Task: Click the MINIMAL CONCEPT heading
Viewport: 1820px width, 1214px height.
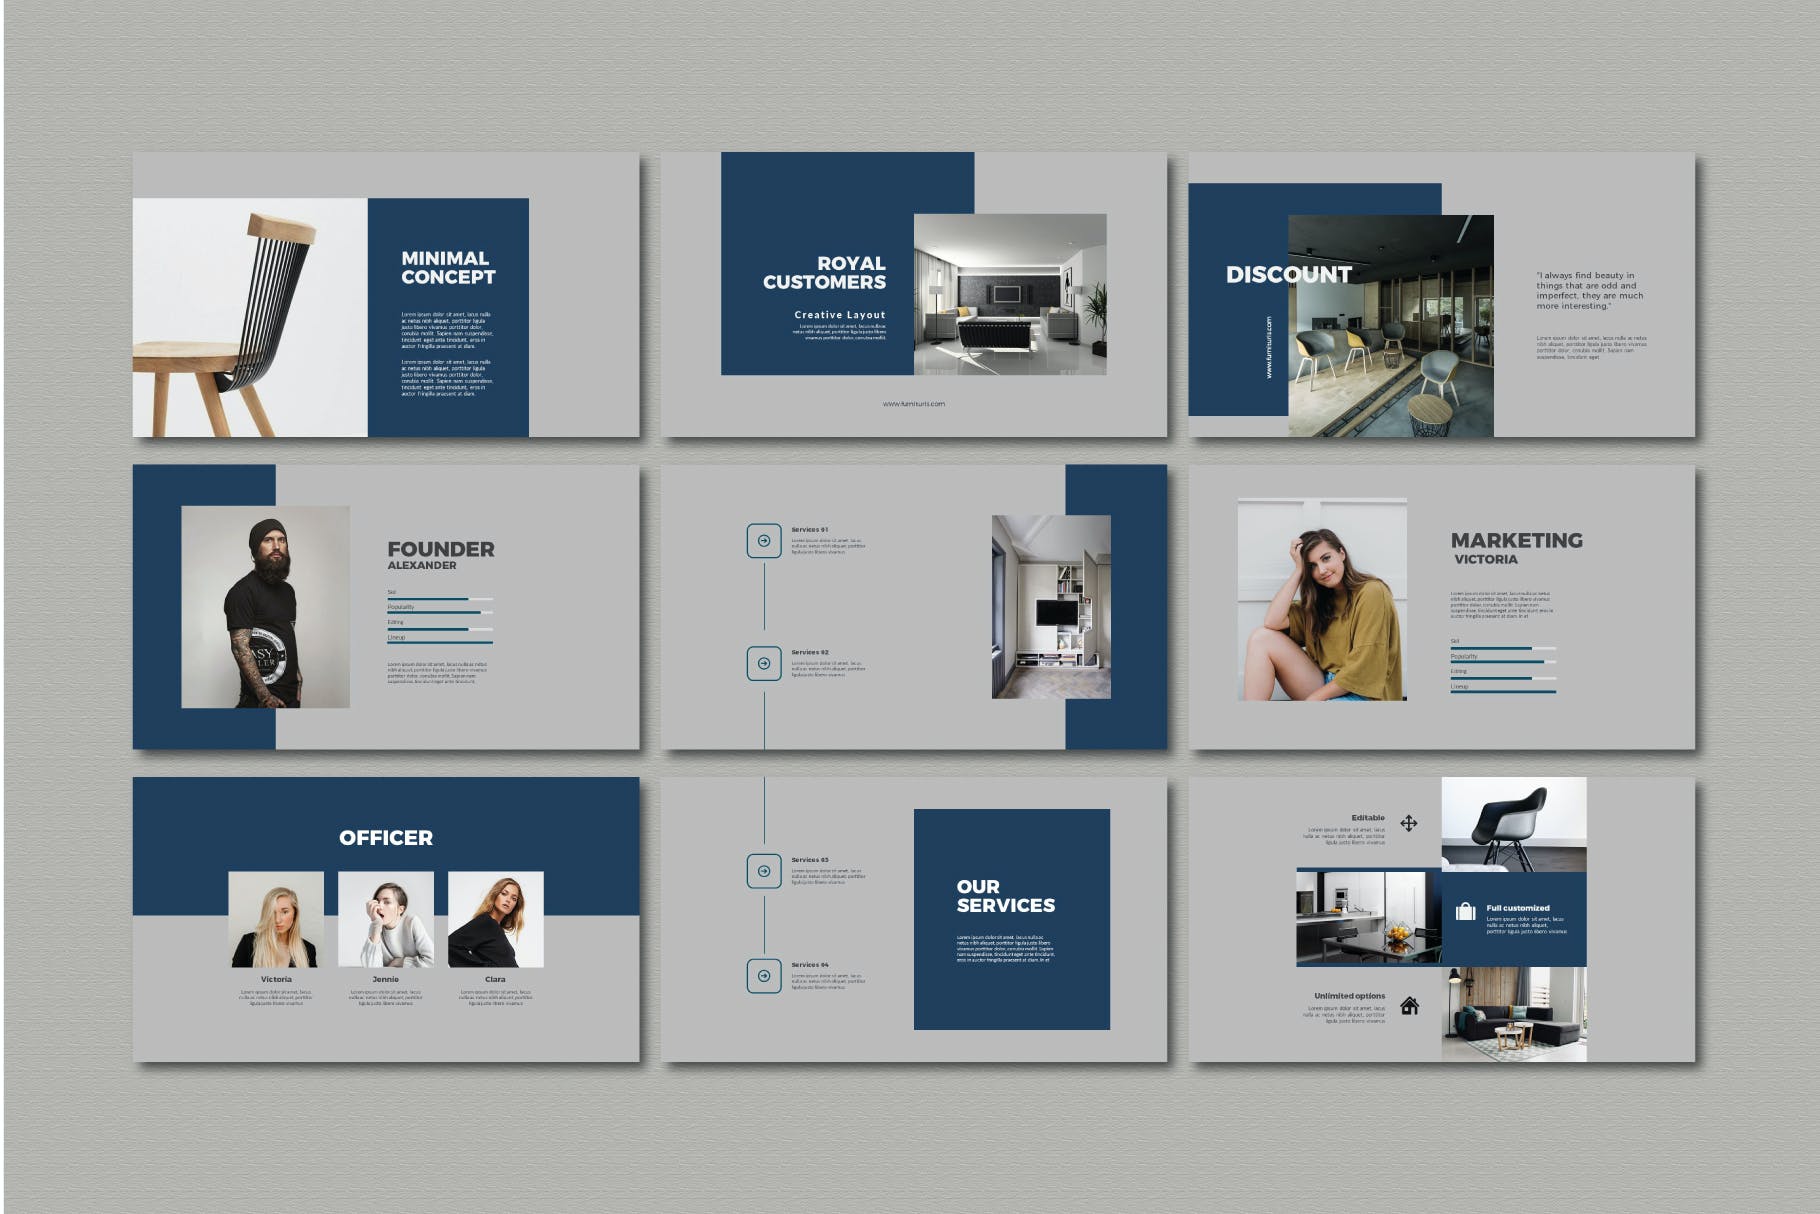Action: tap(448, 268)
